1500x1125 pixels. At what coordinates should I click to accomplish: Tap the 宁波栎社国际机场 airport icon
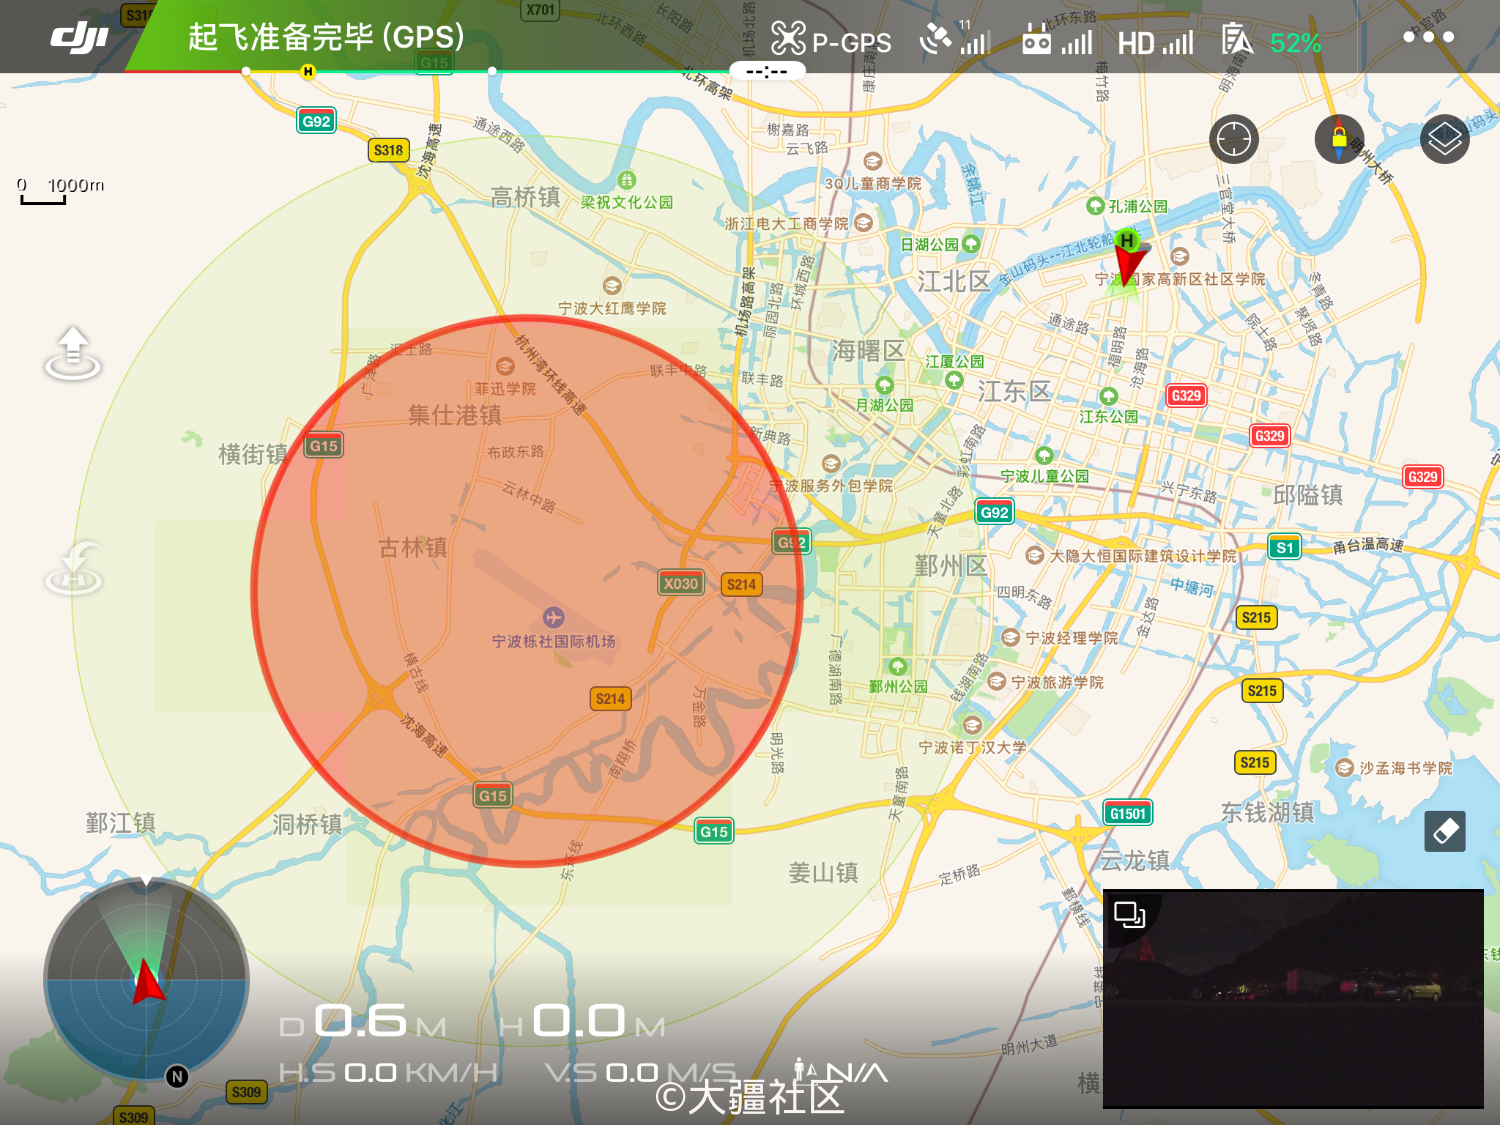coord(553,617)
